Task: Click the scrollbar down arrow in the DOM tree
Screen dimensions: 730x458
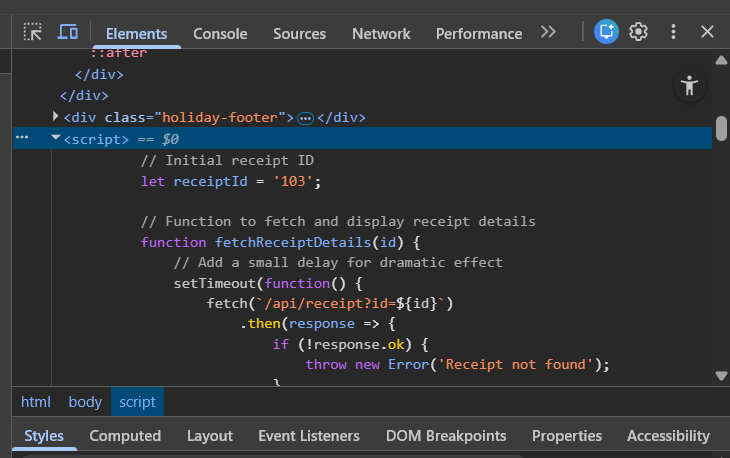Action: pyautogui.click(x=721, y=376)
